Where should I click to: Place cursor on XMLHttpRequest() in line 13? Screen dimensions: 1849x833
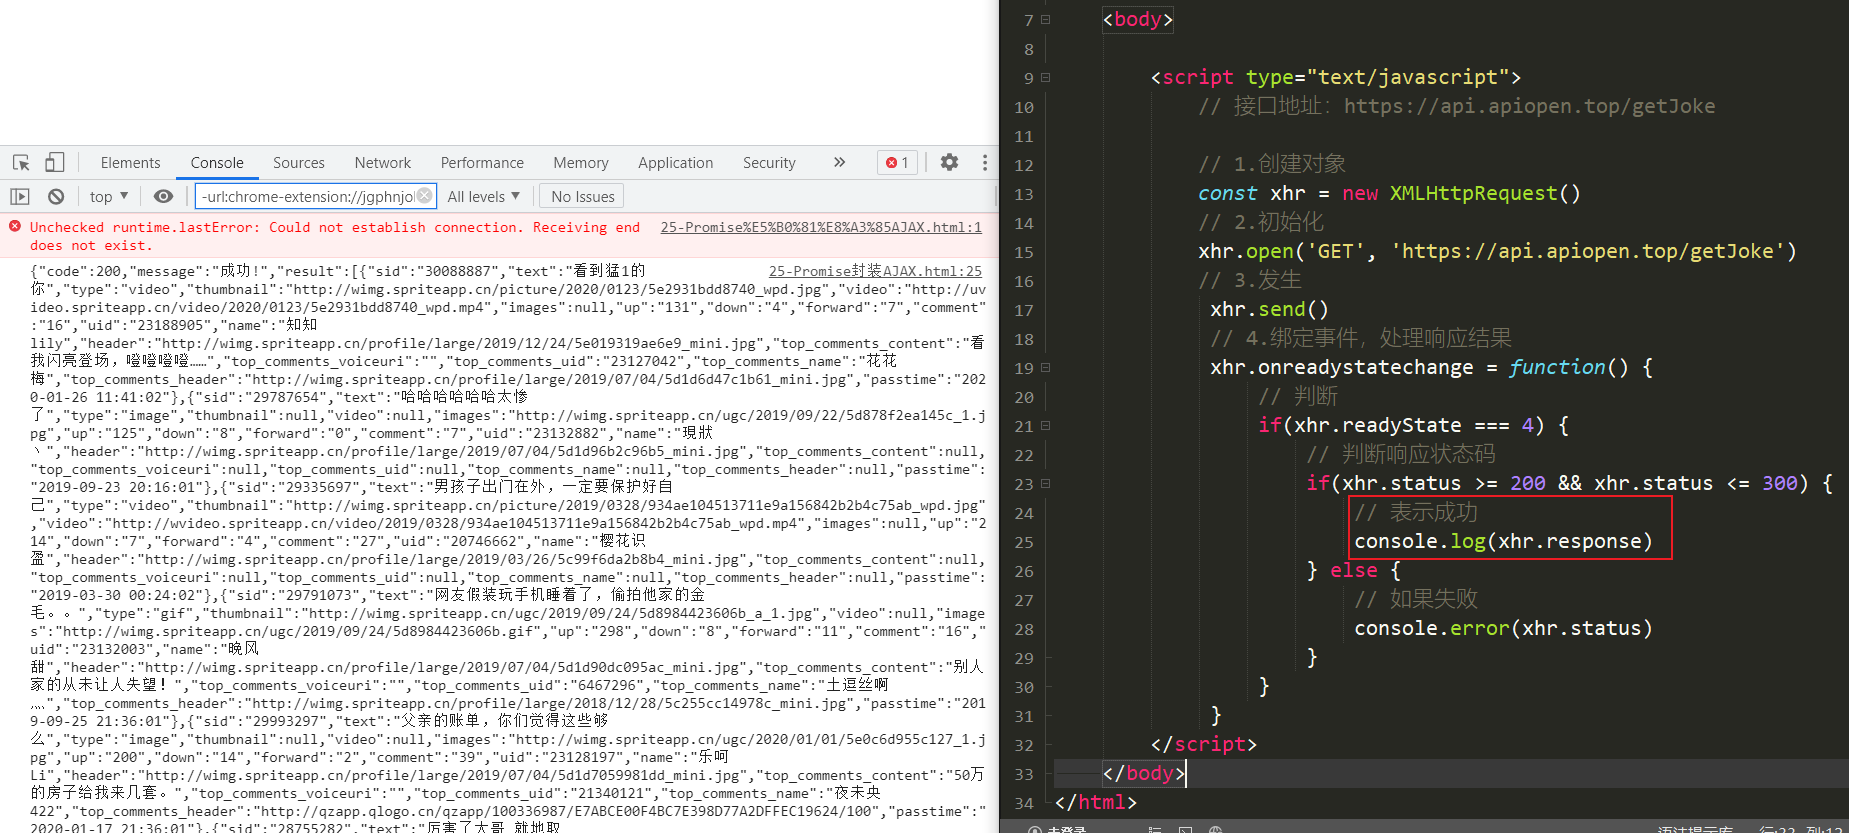(x=1485, y=193)
